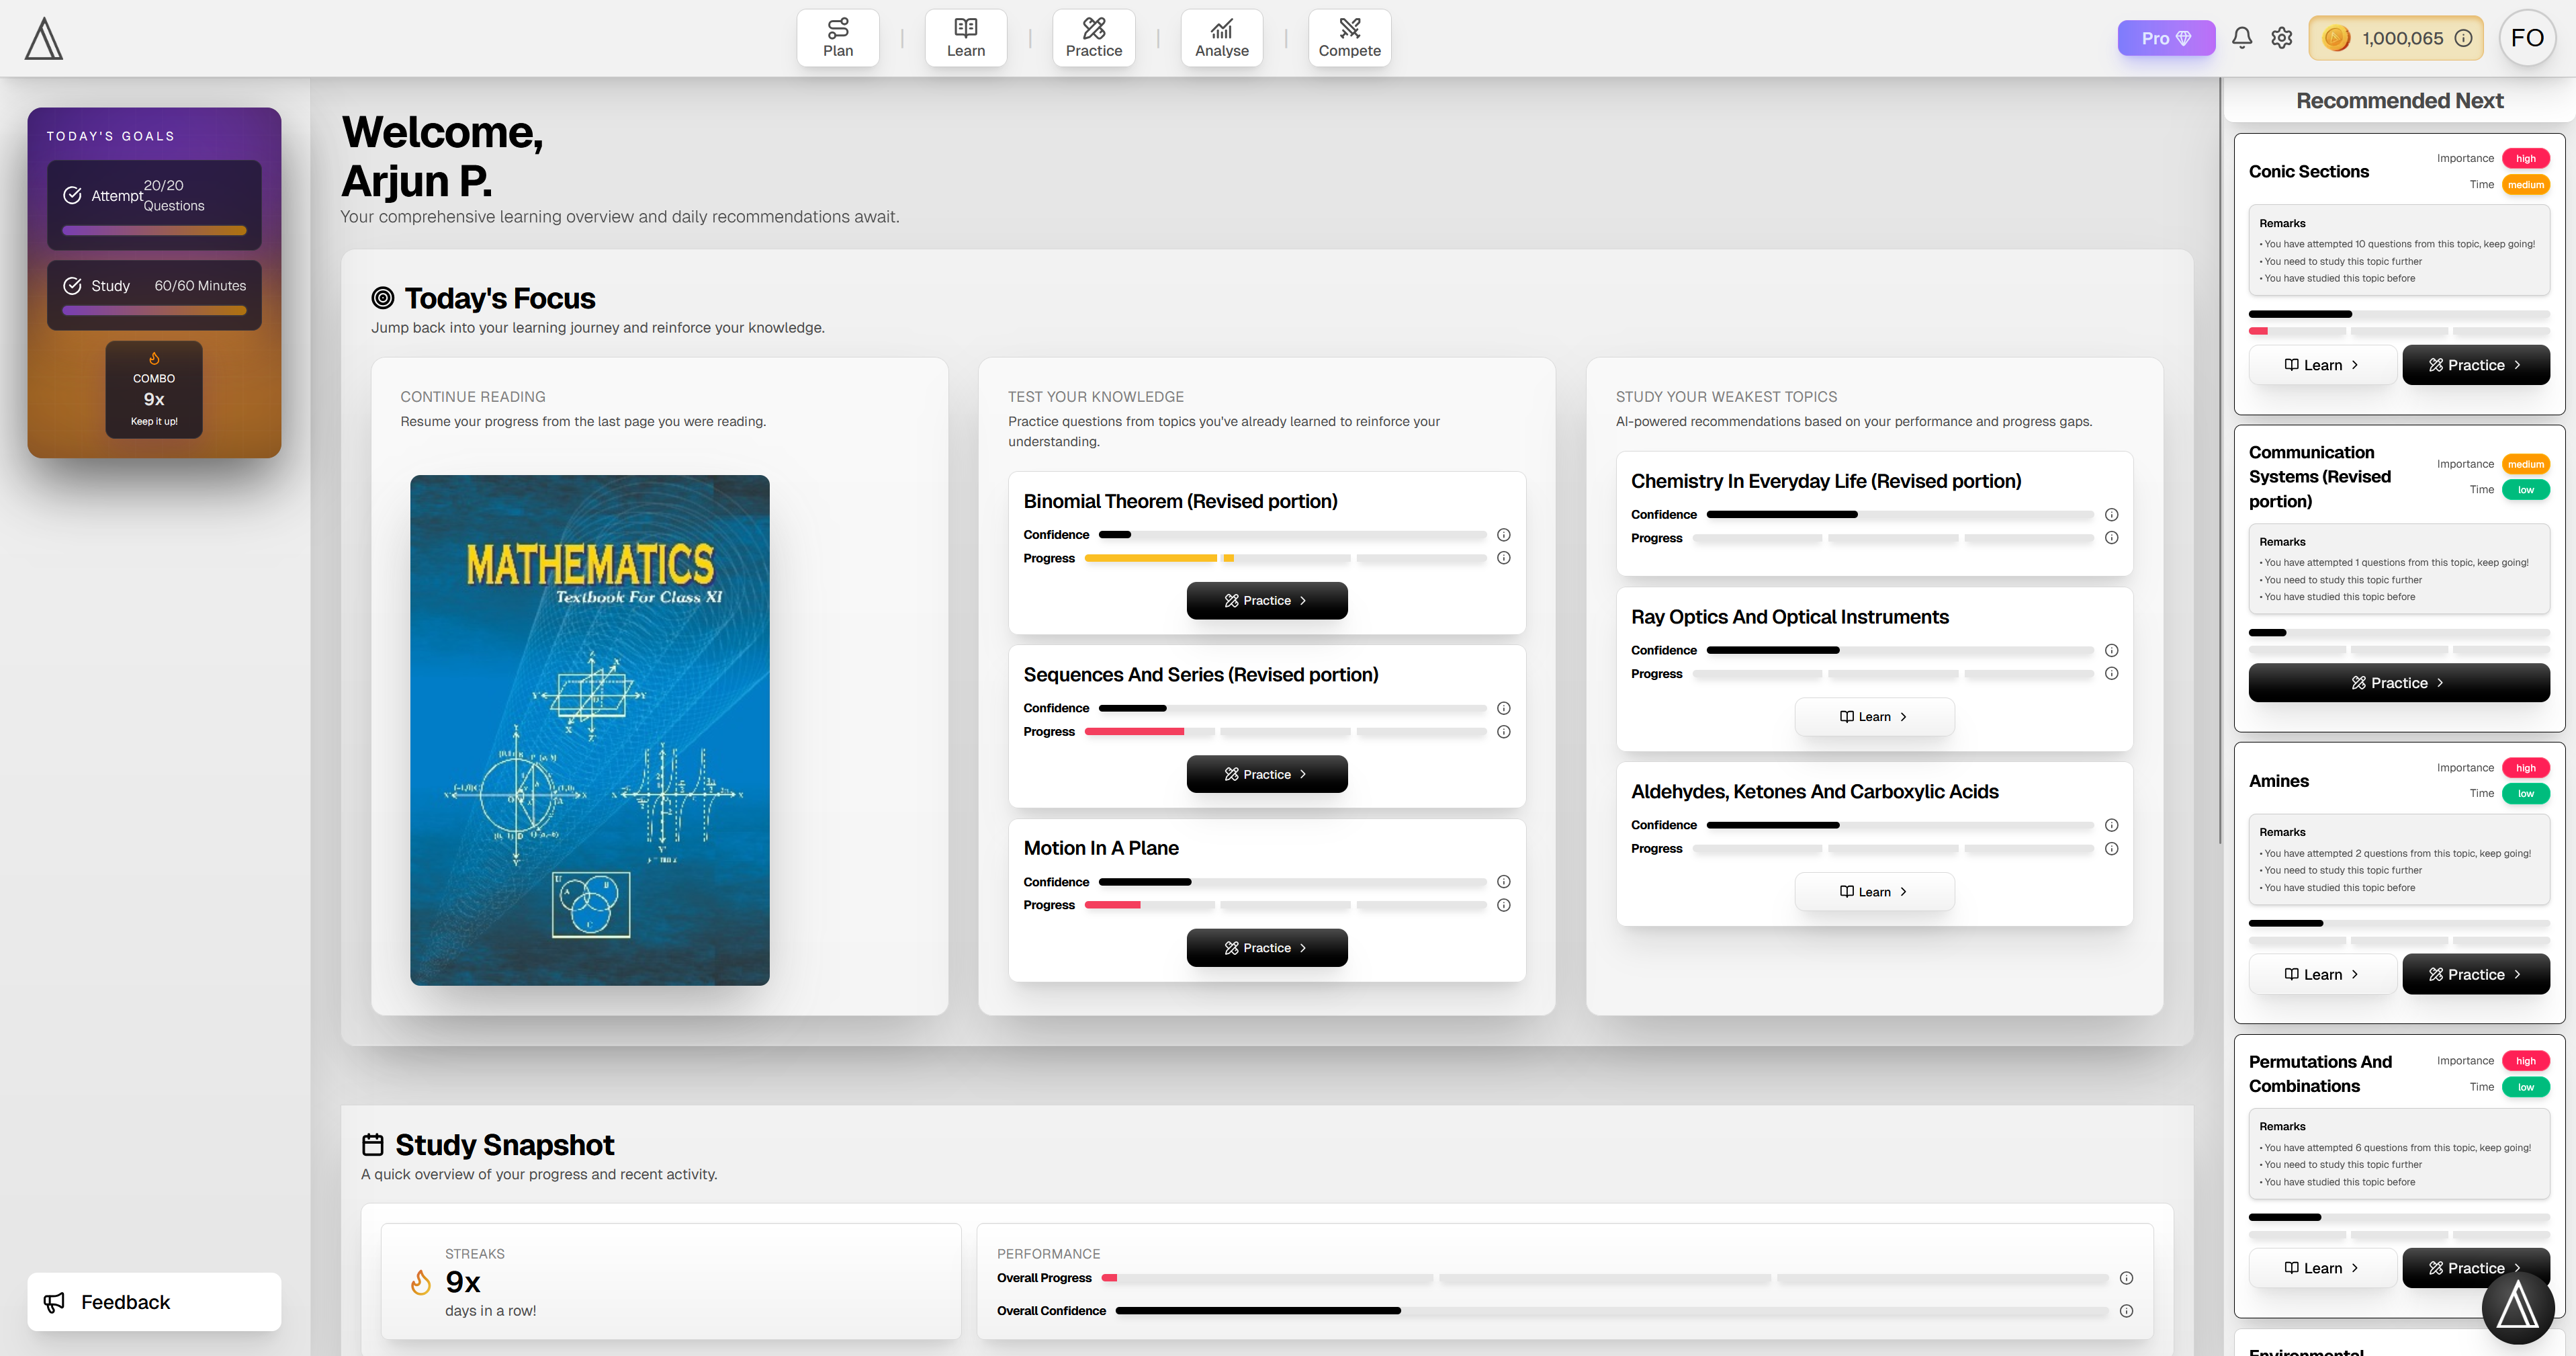Open settings with the gear icon
Image resolution: width=2576 pixels, height=1356 pixels.
[2282, 37]
